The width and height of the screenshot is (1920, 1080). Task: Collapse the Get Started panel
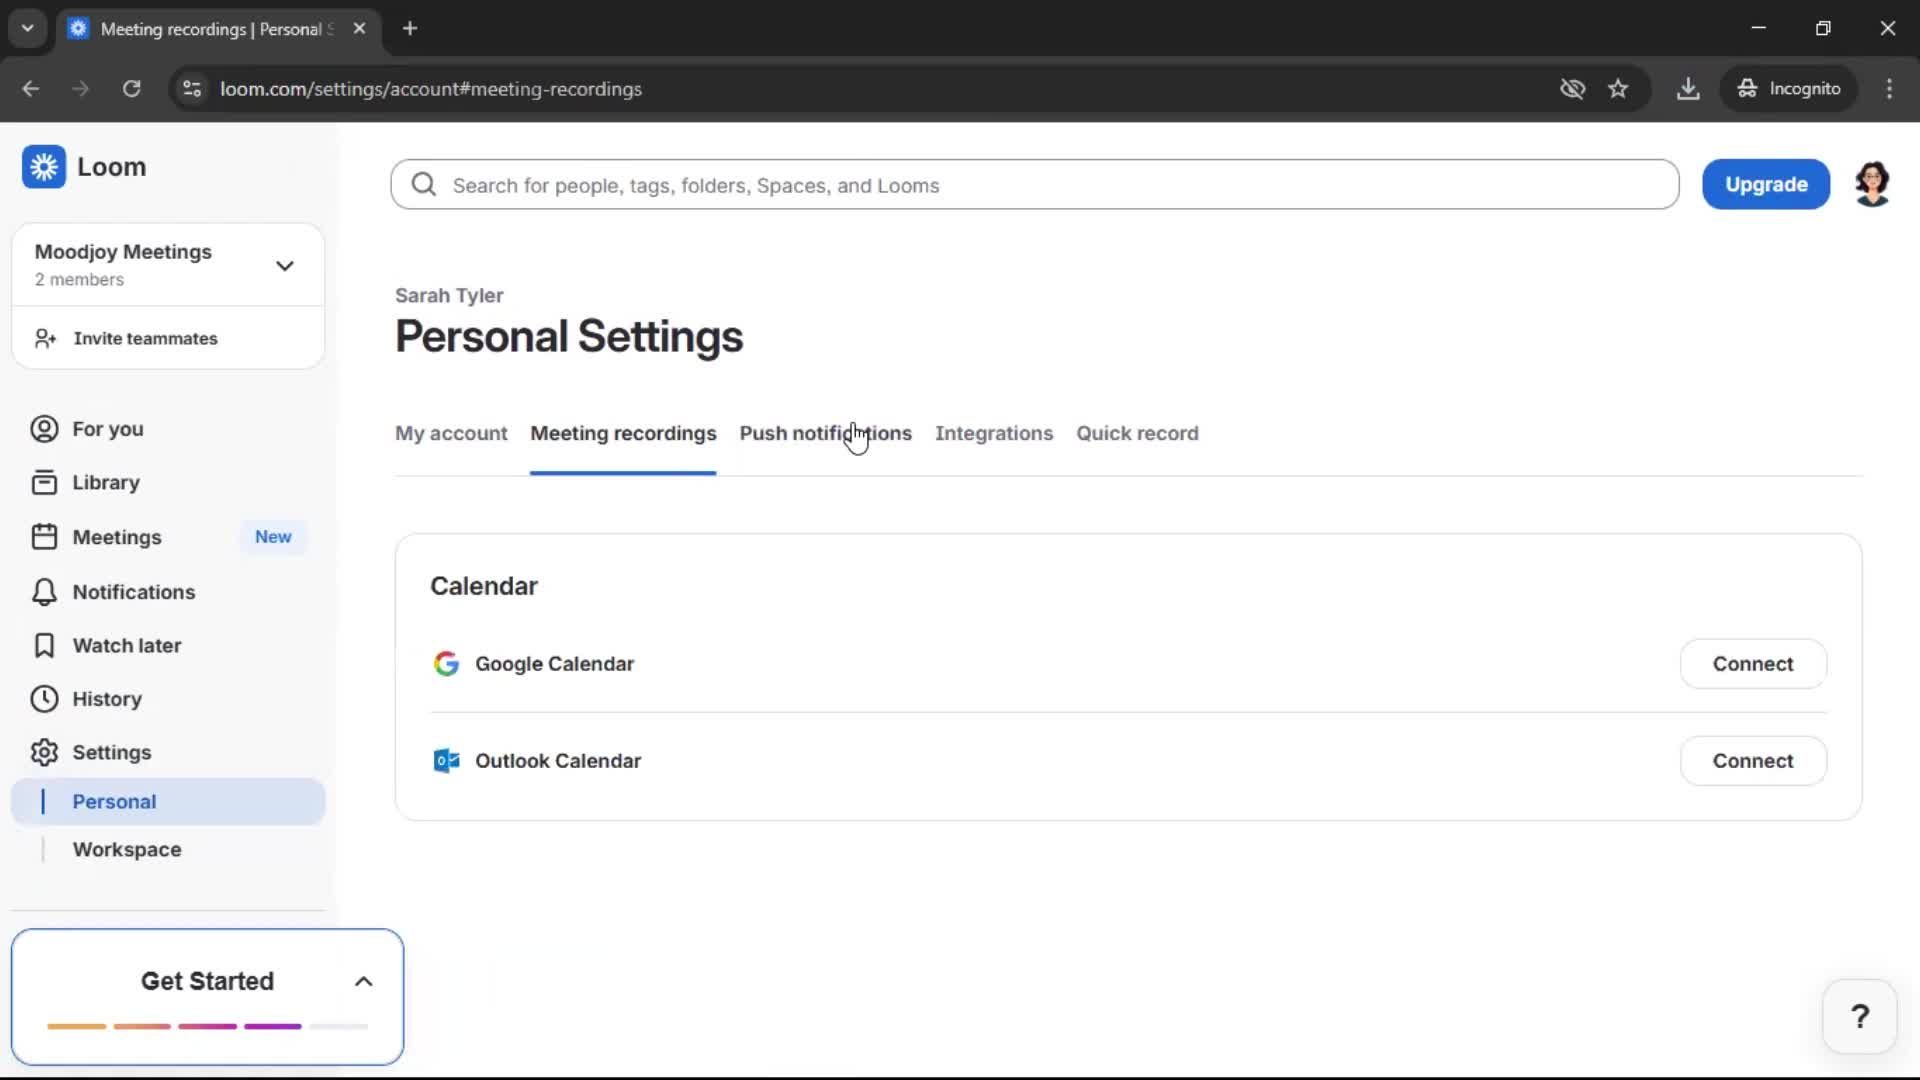click(363, 981)
